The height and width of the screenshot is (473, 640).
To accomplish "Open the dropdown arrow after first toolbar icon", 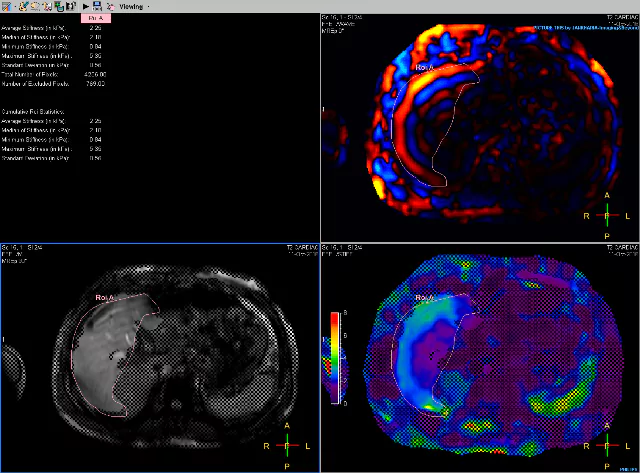I will click(x=15, y=6).
